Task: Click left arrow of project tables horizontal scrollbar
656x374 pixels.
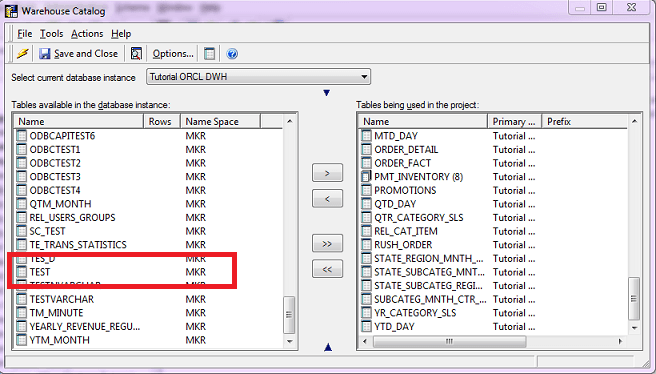Action: click(365, 341)
